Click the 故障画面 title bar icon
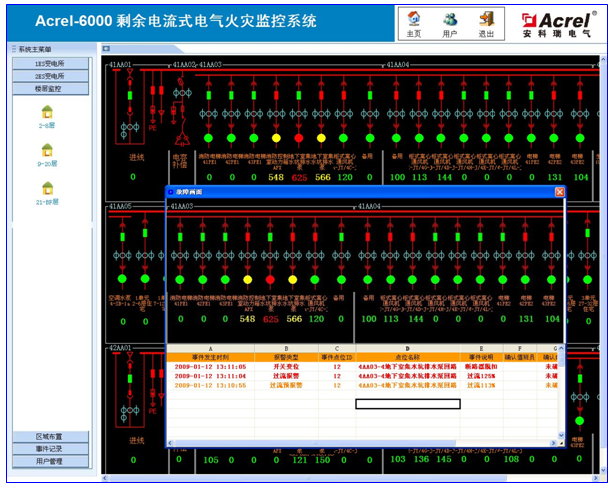The width and height of the screenshot is (613, 490). coord(170,192)
